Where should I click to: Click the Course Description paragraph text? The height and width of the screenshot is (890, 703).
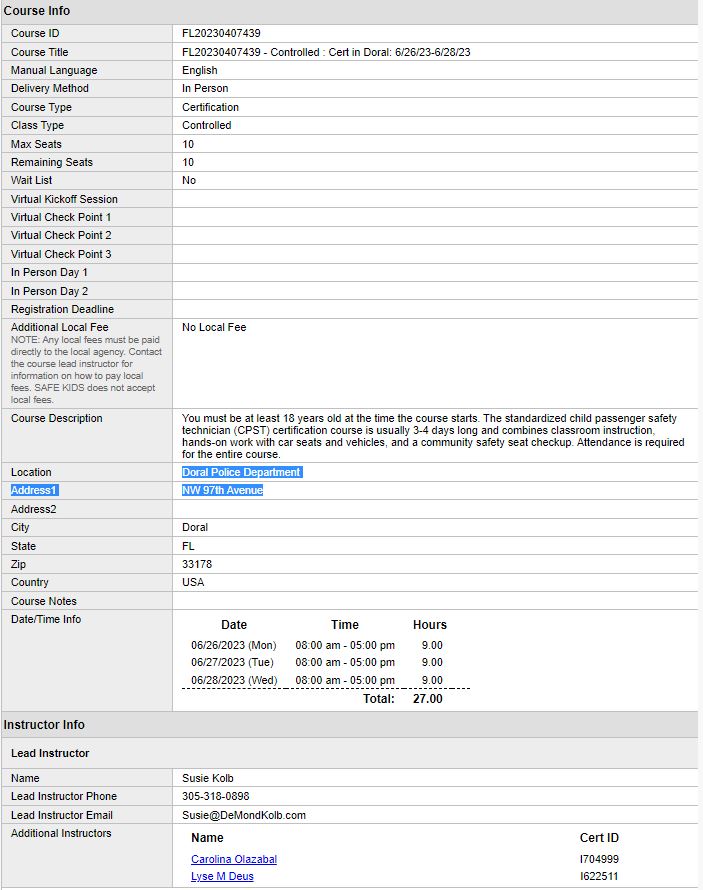pos(433,436)
